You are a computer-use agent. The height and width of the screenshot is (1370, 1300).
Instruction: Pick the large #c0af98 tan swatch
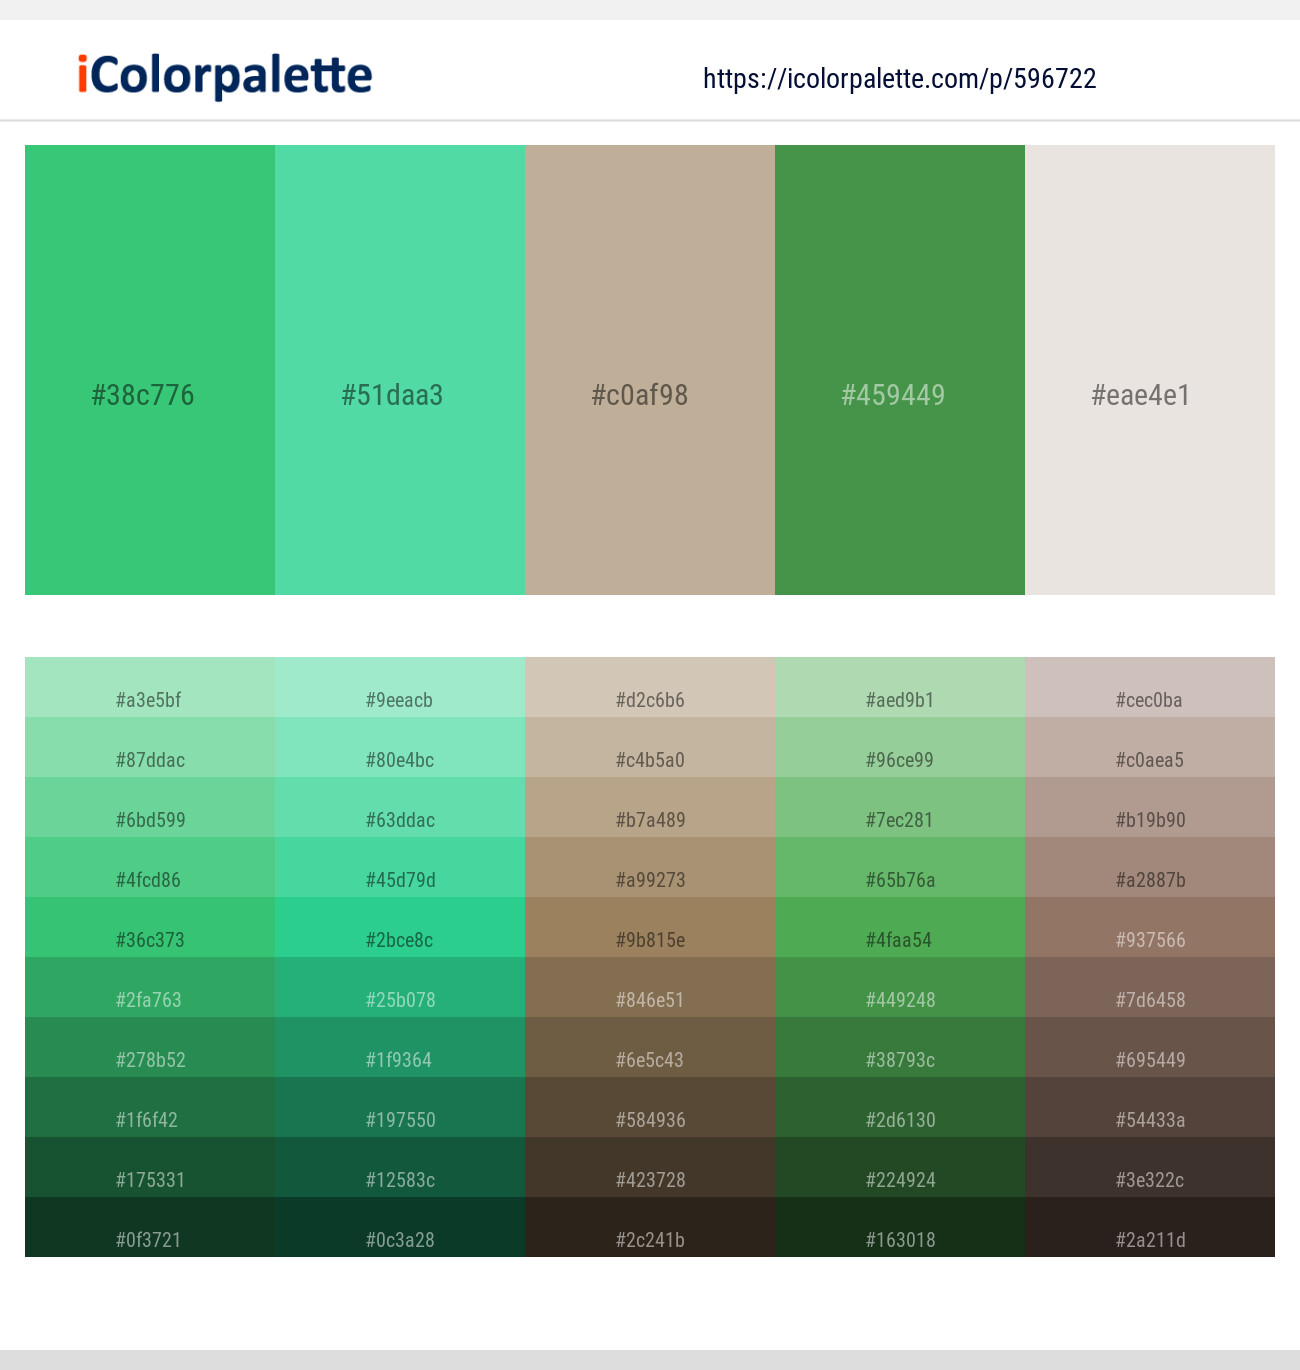click(x=650, y=370)
